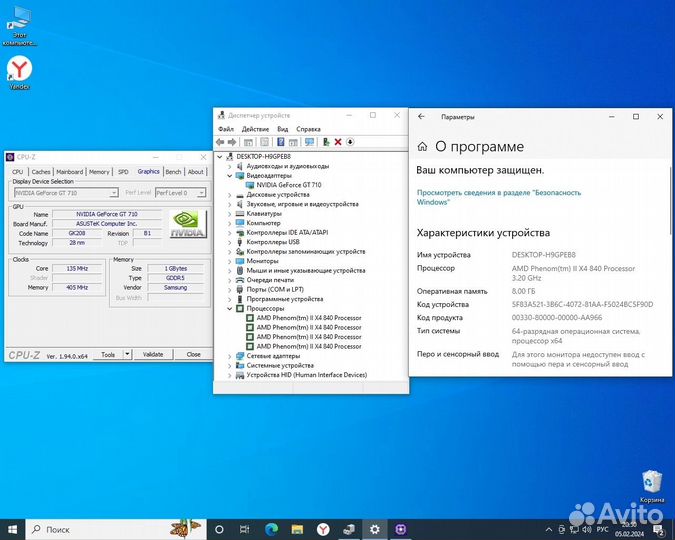Open the Display Device Selection dropdown
Viewport: 675px width, 540px height.
pyautogui.click(x=114, y=193)
